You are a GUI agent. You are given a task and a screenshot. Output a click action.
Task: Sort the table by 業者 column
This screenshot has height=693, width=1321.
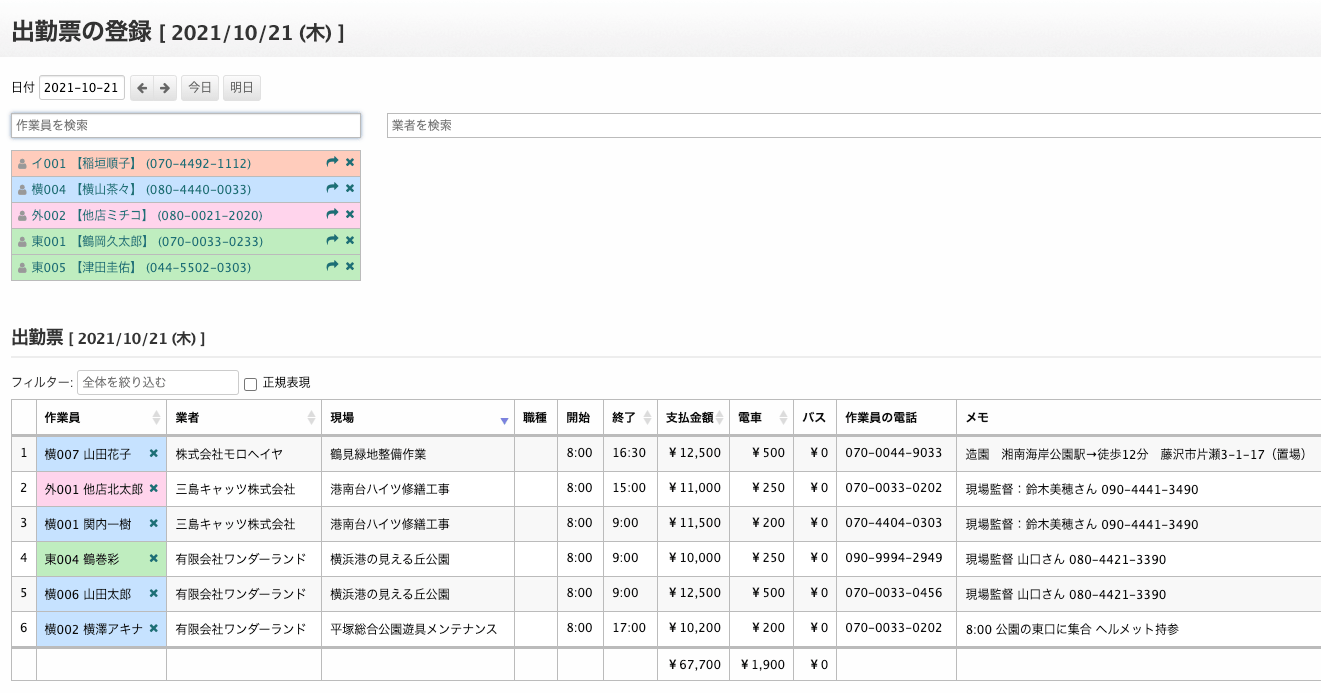[244, 417]
